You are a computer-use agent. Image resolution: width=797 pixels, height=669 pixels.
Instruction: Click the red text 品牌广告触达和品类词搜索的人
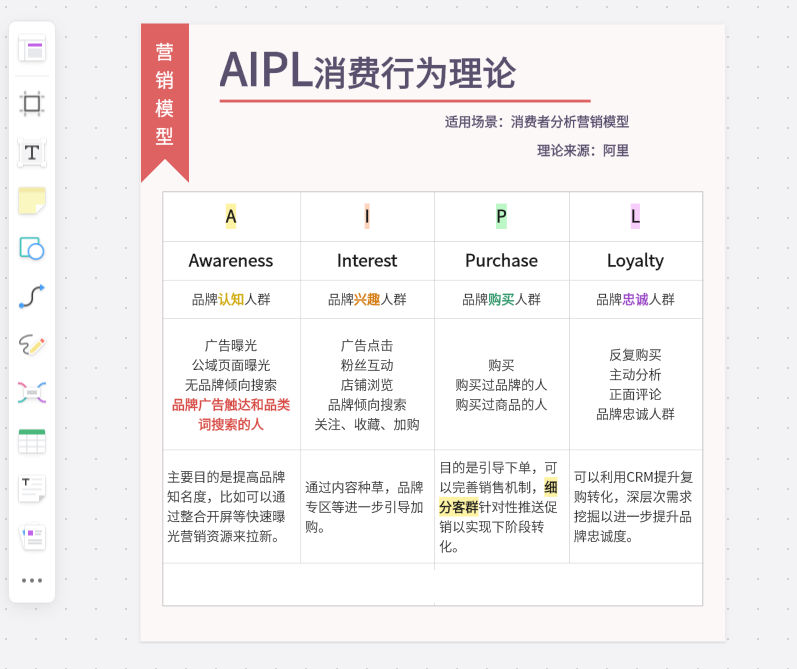click(x=231, y=414)
